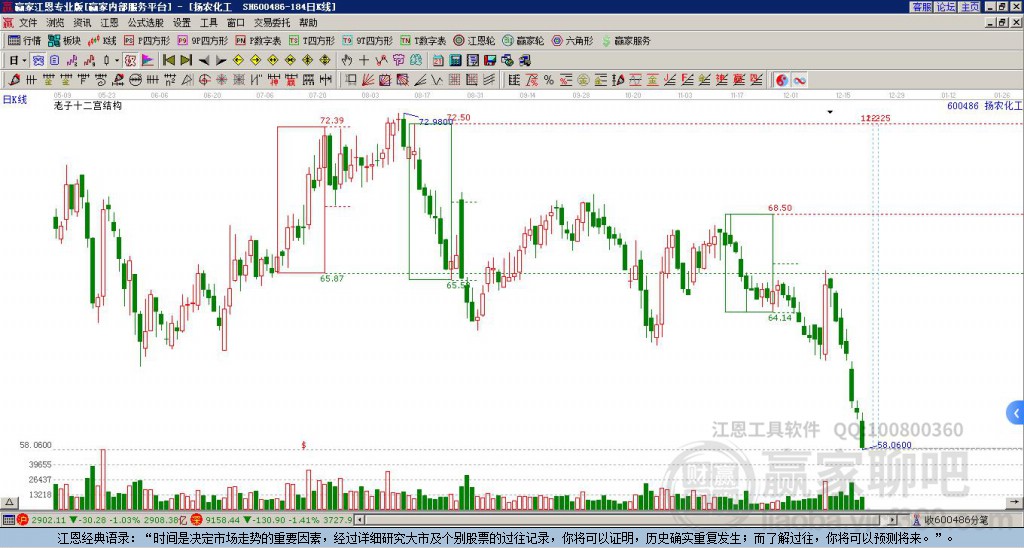Open the 赢家轮 tool
The height and width of the screenshot is (548, 1024).
[x=523, y=40]
